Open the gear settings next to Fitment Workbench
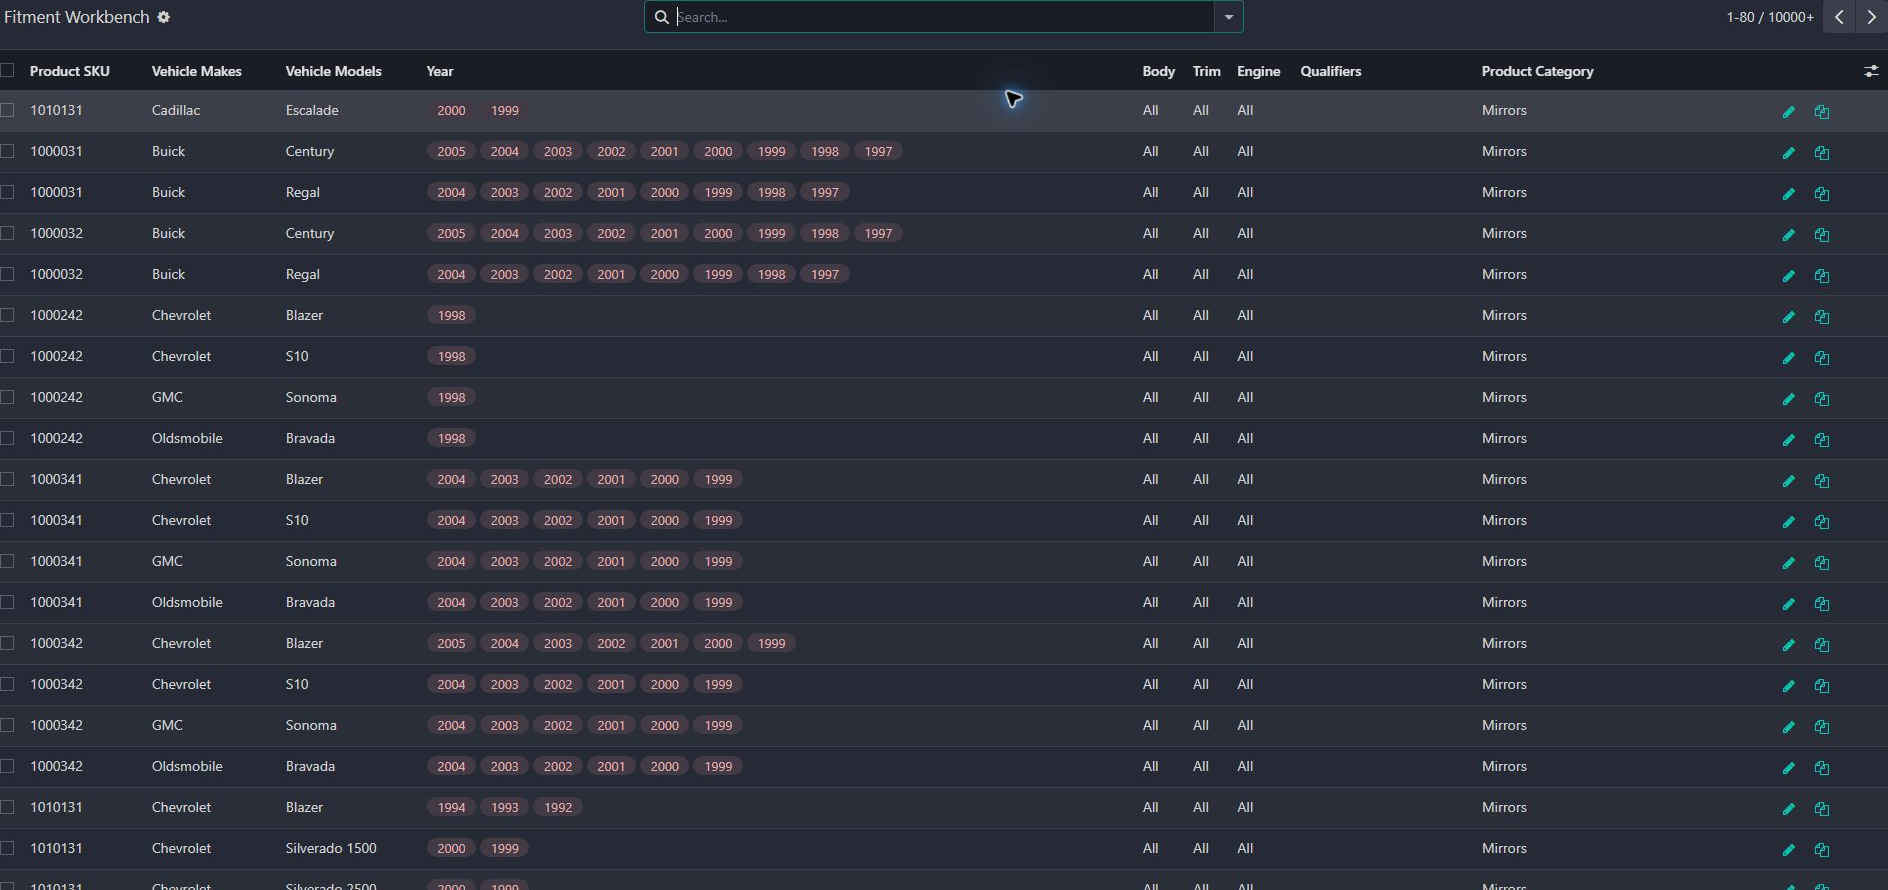The image size is (1888, 890). click(164, 17)
